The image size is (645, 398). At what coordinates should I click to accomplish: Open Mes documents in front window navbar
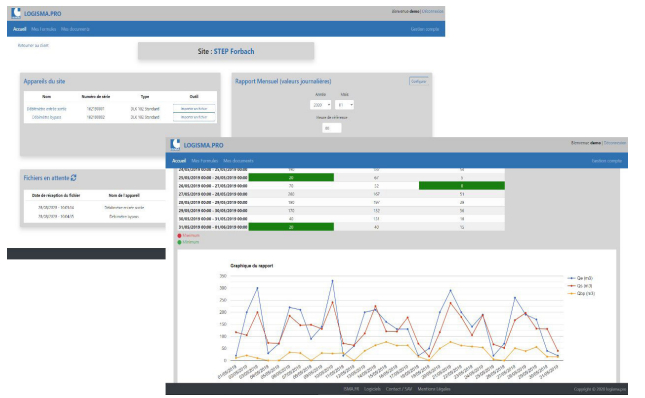(239, 161)
